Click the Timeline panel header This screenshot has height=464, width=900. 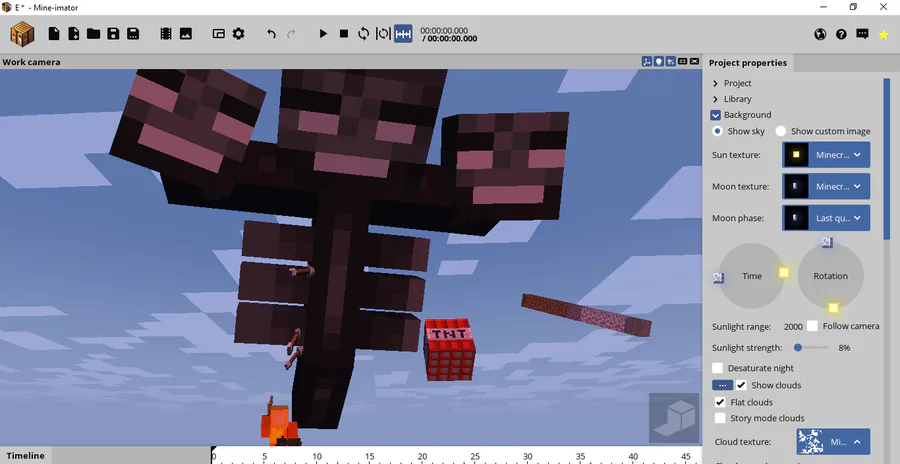pyautogui.click(x=25, y=455)
